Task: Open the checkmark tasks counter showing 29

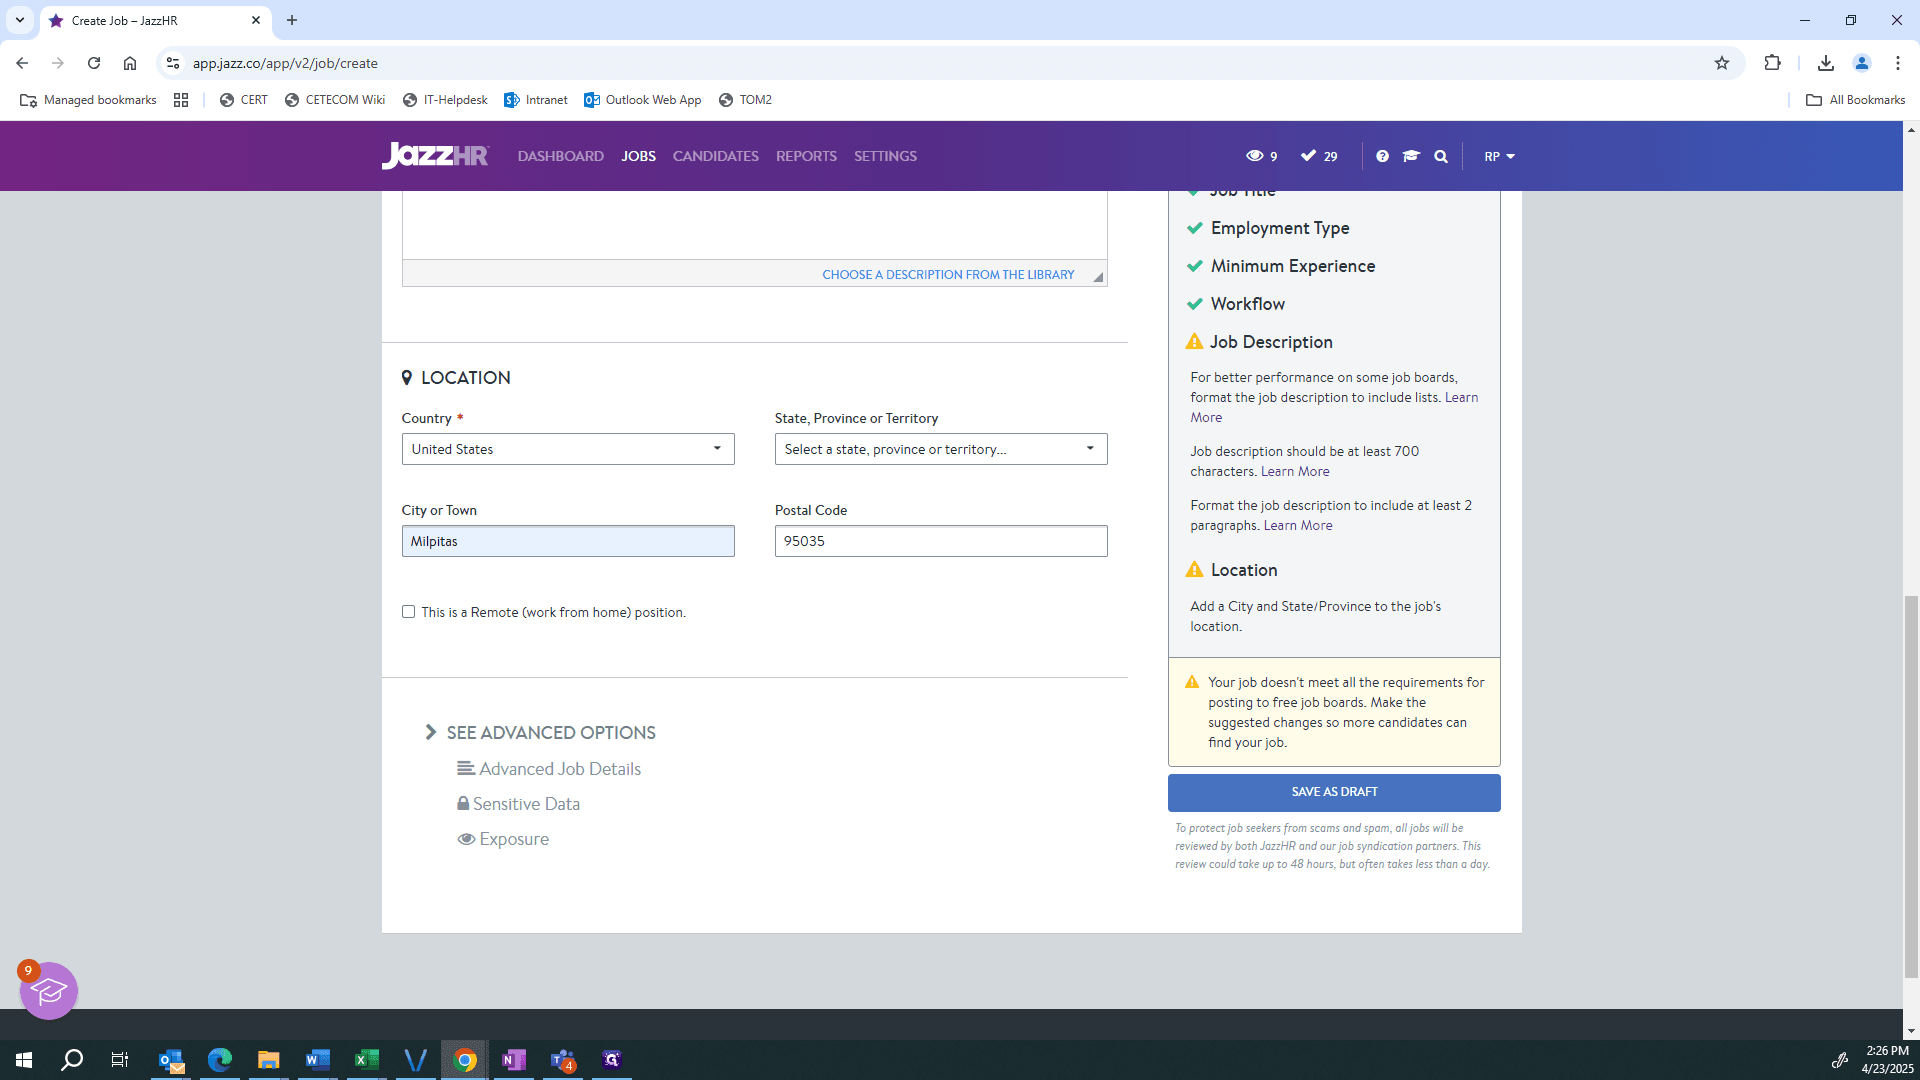Action: 1318,156
